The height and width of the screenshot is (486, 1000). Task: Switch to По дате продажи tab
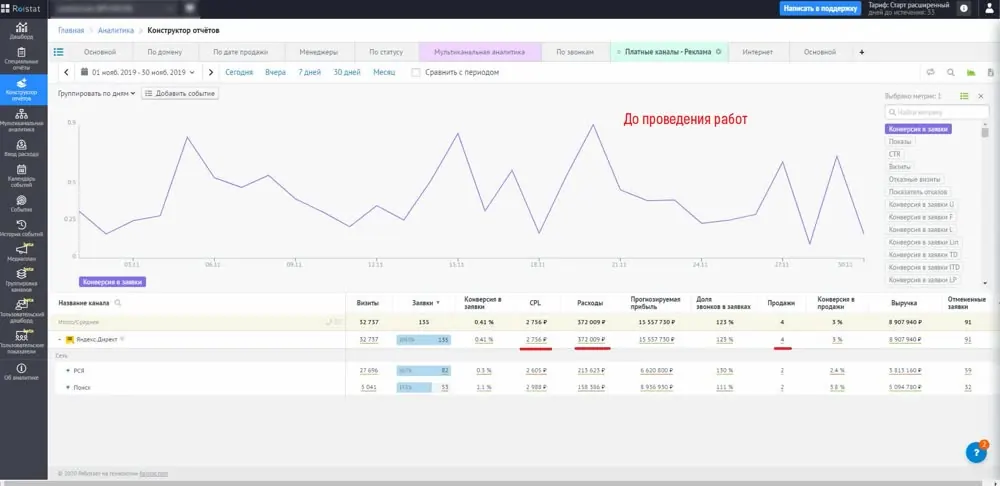click(x=240, y=52)
